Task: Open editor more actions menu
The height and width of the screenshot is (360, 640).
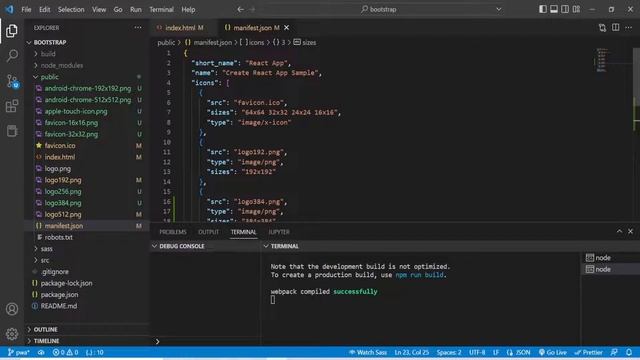Action: 629,28
